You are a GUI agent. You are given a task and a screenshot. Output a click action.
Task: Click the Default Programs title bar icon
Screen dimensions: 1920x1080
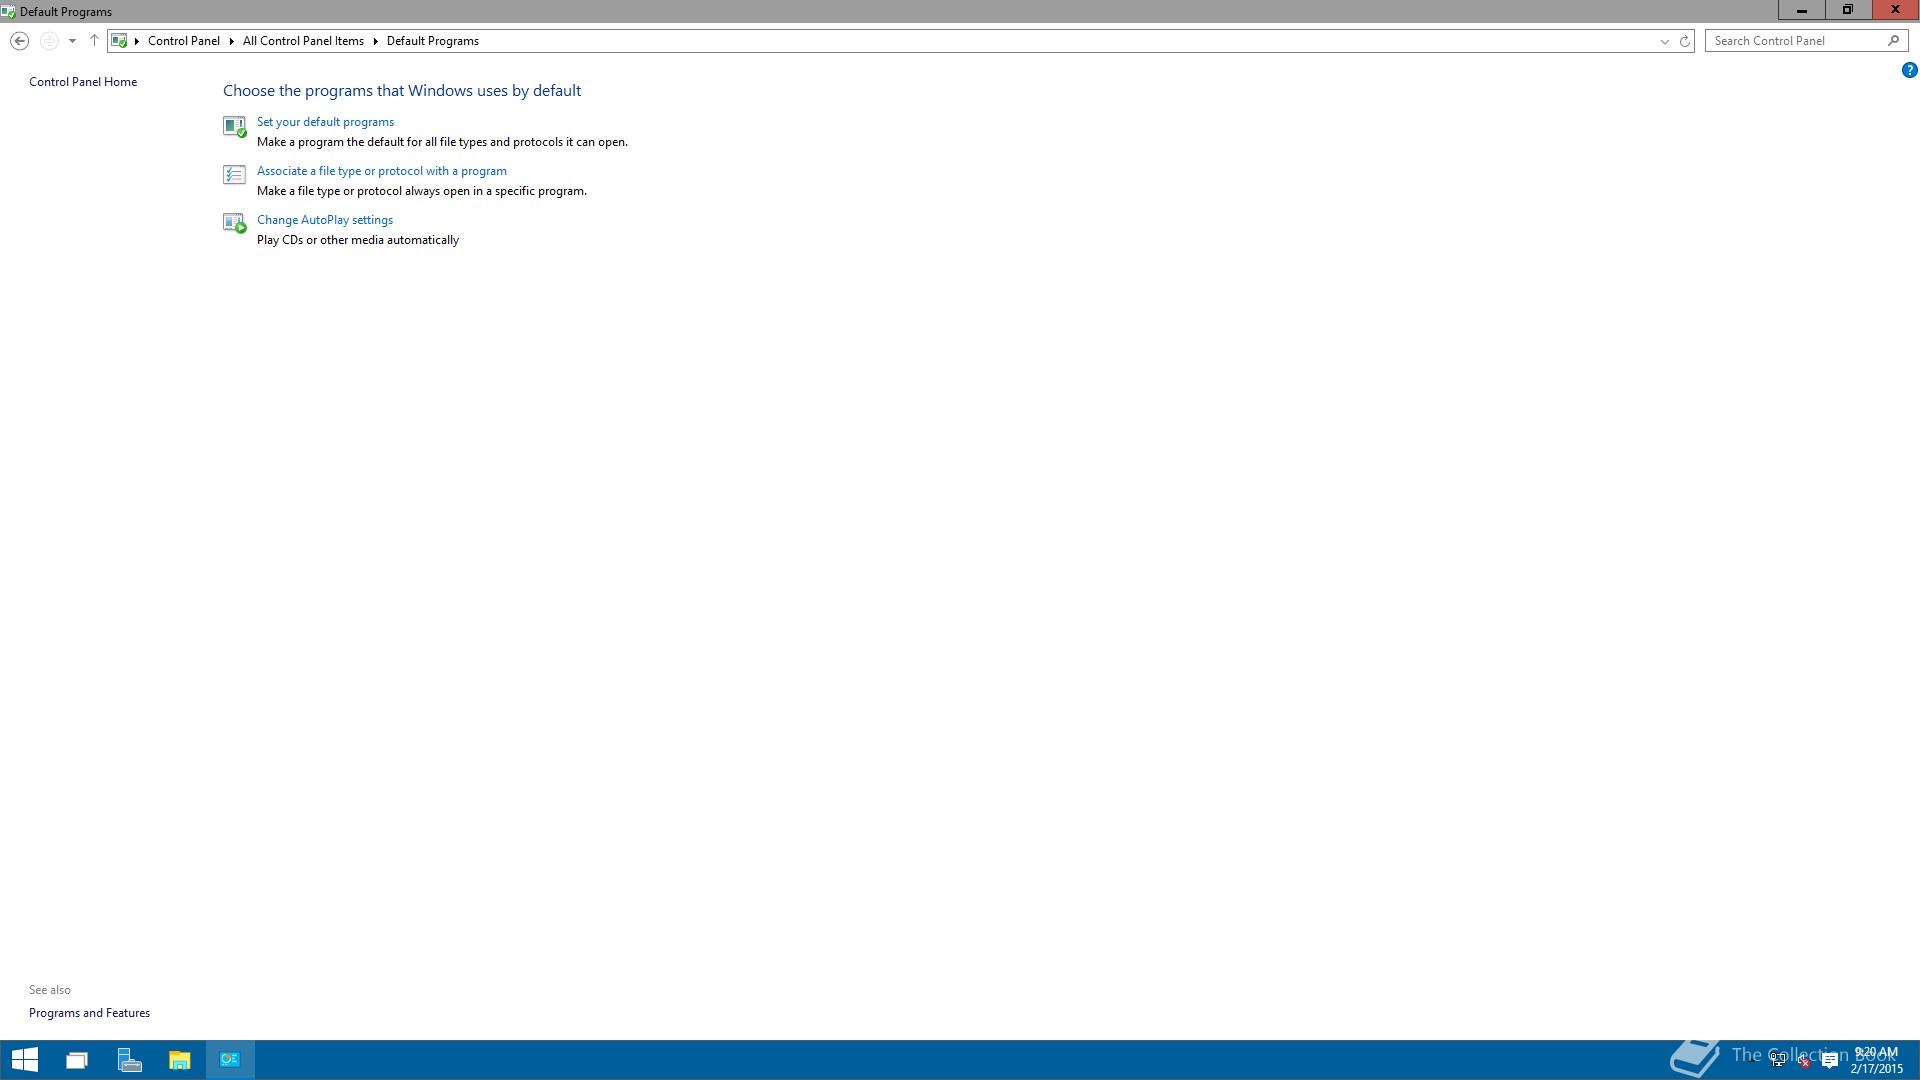click(x=9, y=12)
